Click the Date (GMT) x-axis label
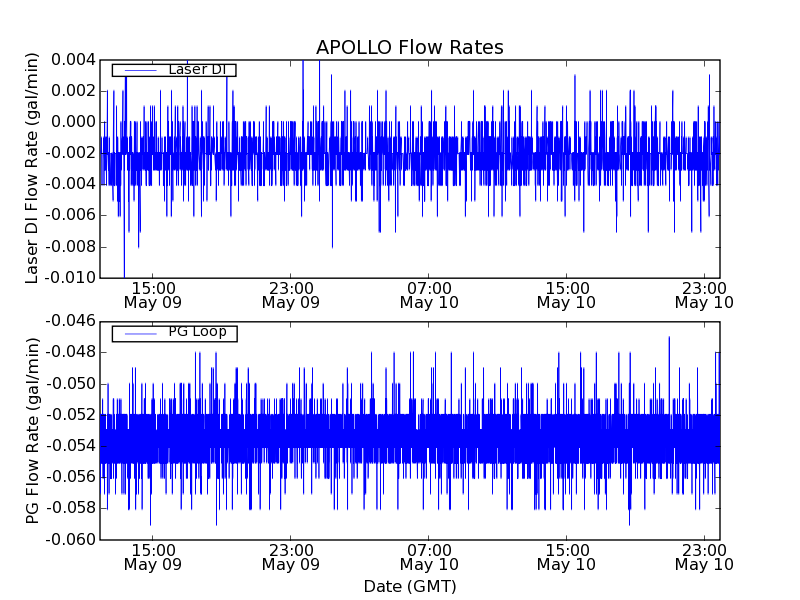The height and width of the screenshot is (600, 800). point(409,586)
